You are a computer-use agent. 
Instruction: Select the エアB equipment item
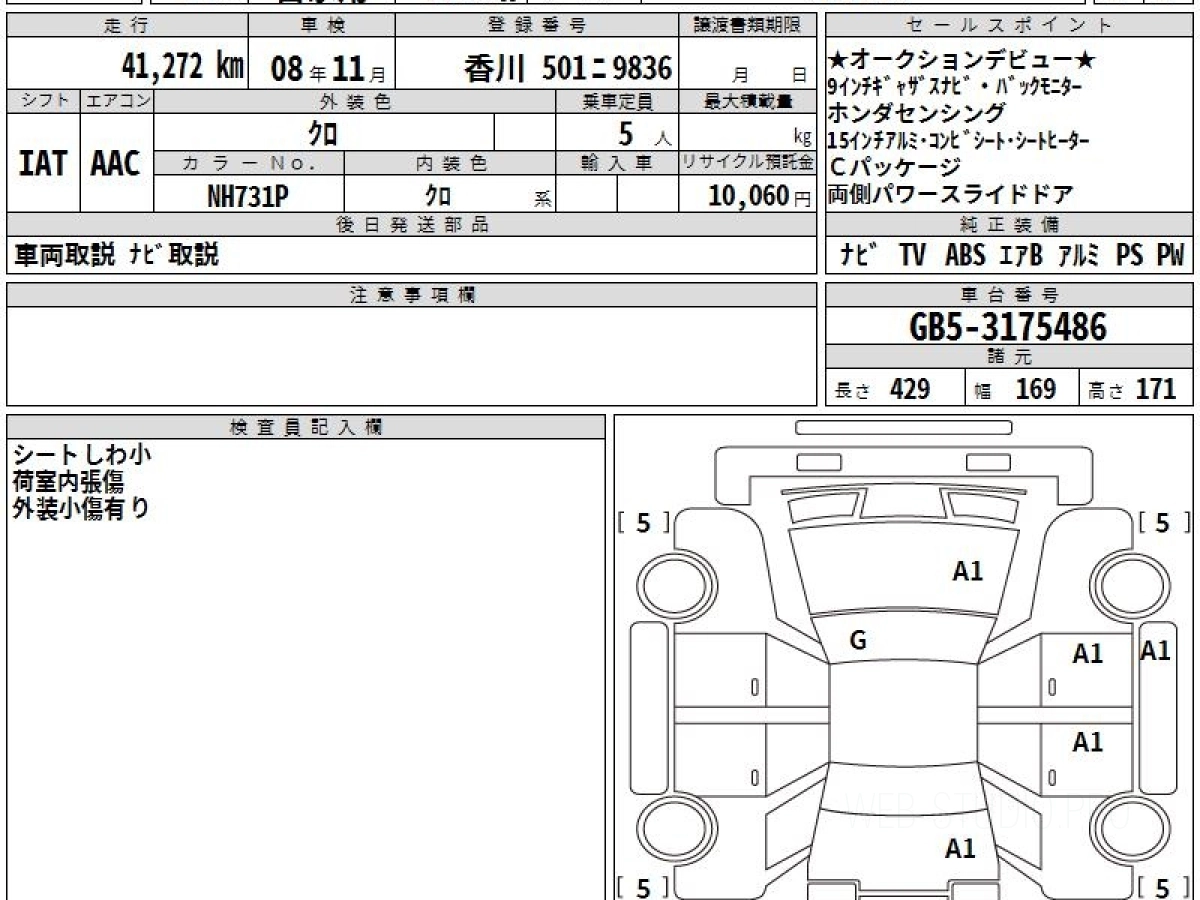click(1021, 255)
